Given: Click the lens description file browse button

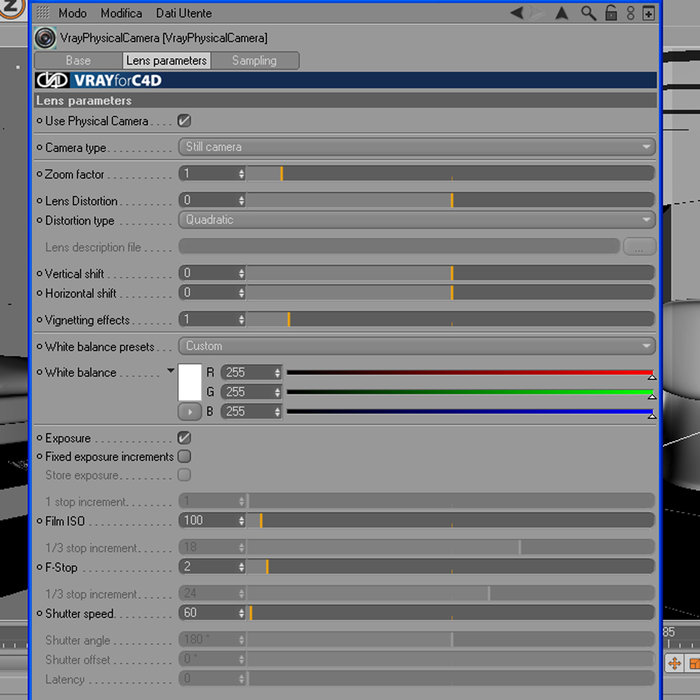Looking at the screenshot, I should pos(639,246).
